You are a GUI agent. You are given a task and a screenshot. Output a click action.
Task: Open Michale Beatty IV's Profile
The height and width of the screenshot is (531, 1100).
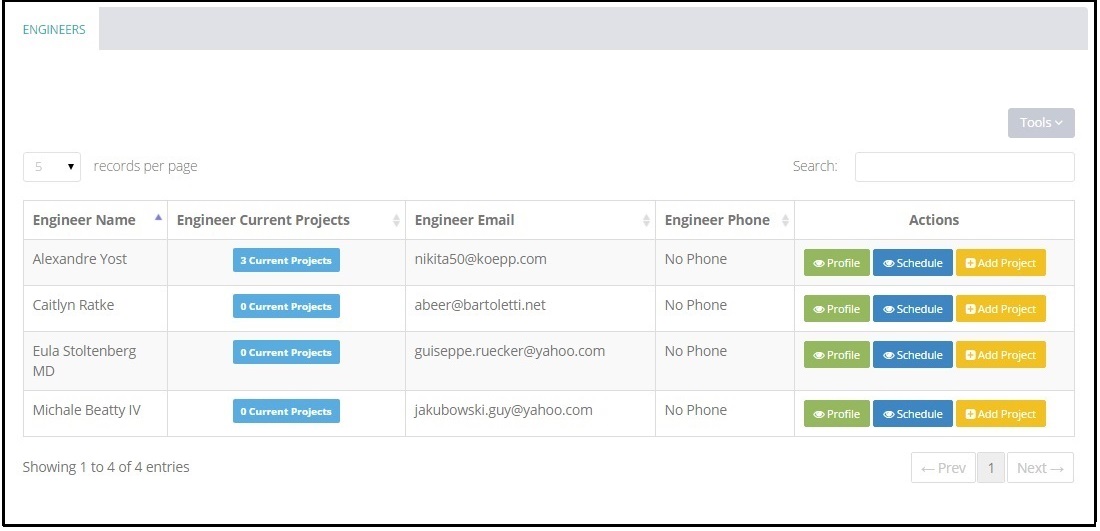(837, 414)
